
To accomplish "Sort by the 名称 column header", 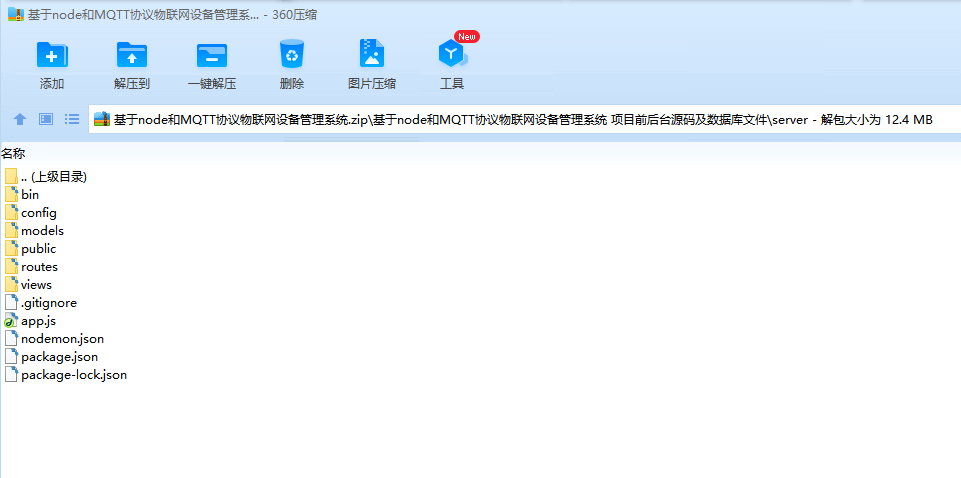I will (13, 154).
